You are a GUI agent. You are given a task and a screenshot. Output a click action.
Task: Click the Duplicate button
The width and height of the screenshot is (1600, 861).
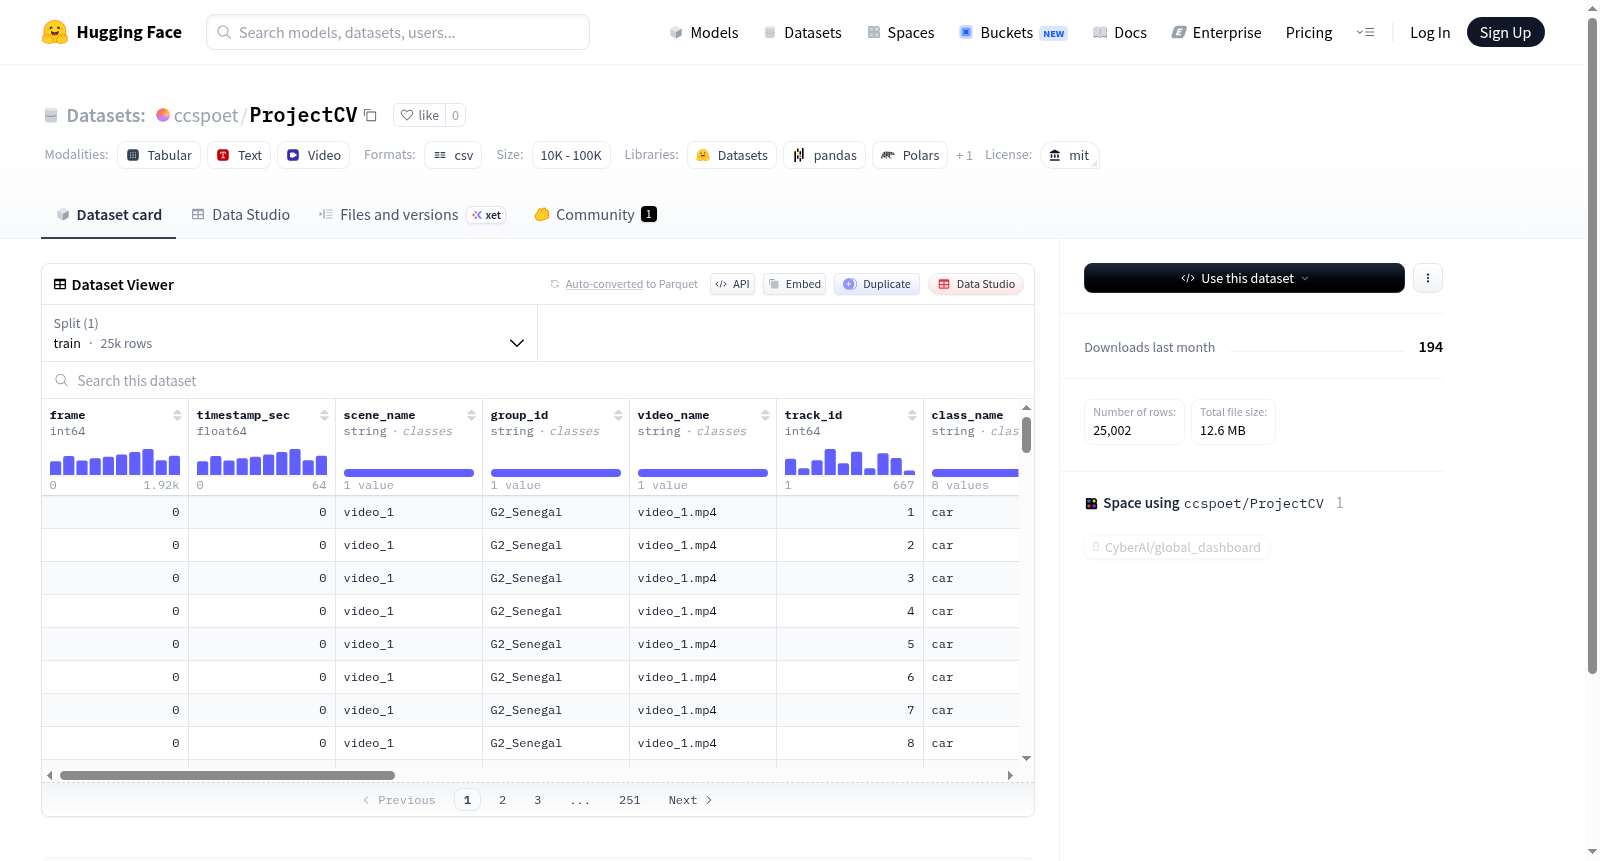[x=877, y=284]
